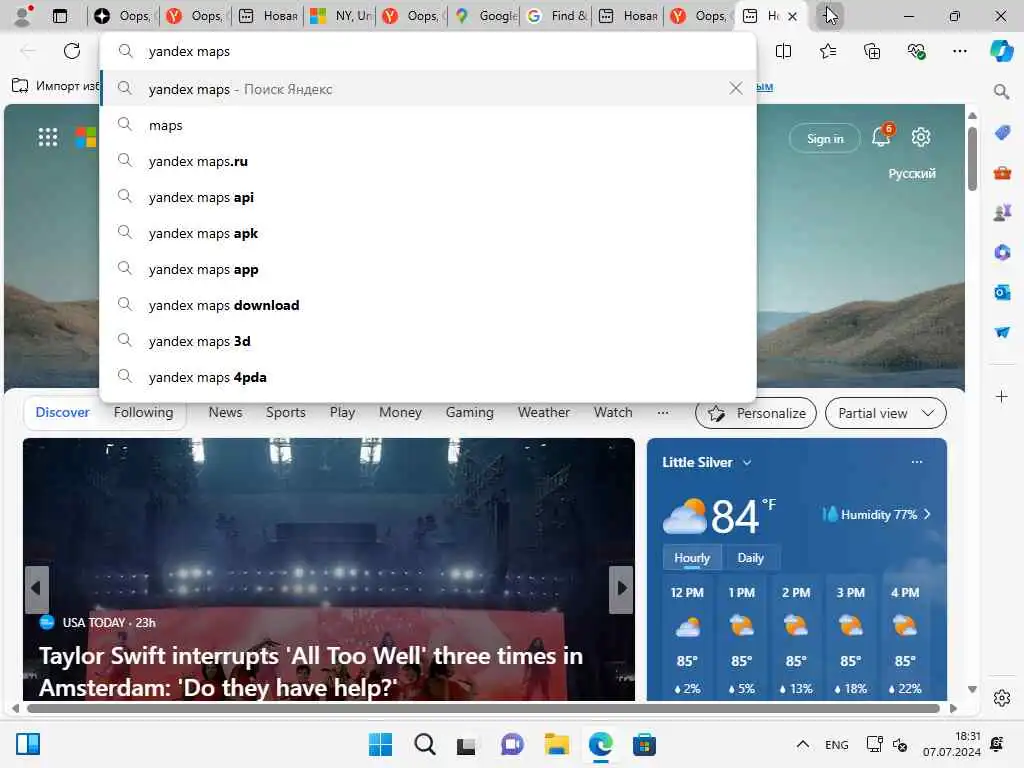Open the Taylor Swift headline article

(311, 671)
